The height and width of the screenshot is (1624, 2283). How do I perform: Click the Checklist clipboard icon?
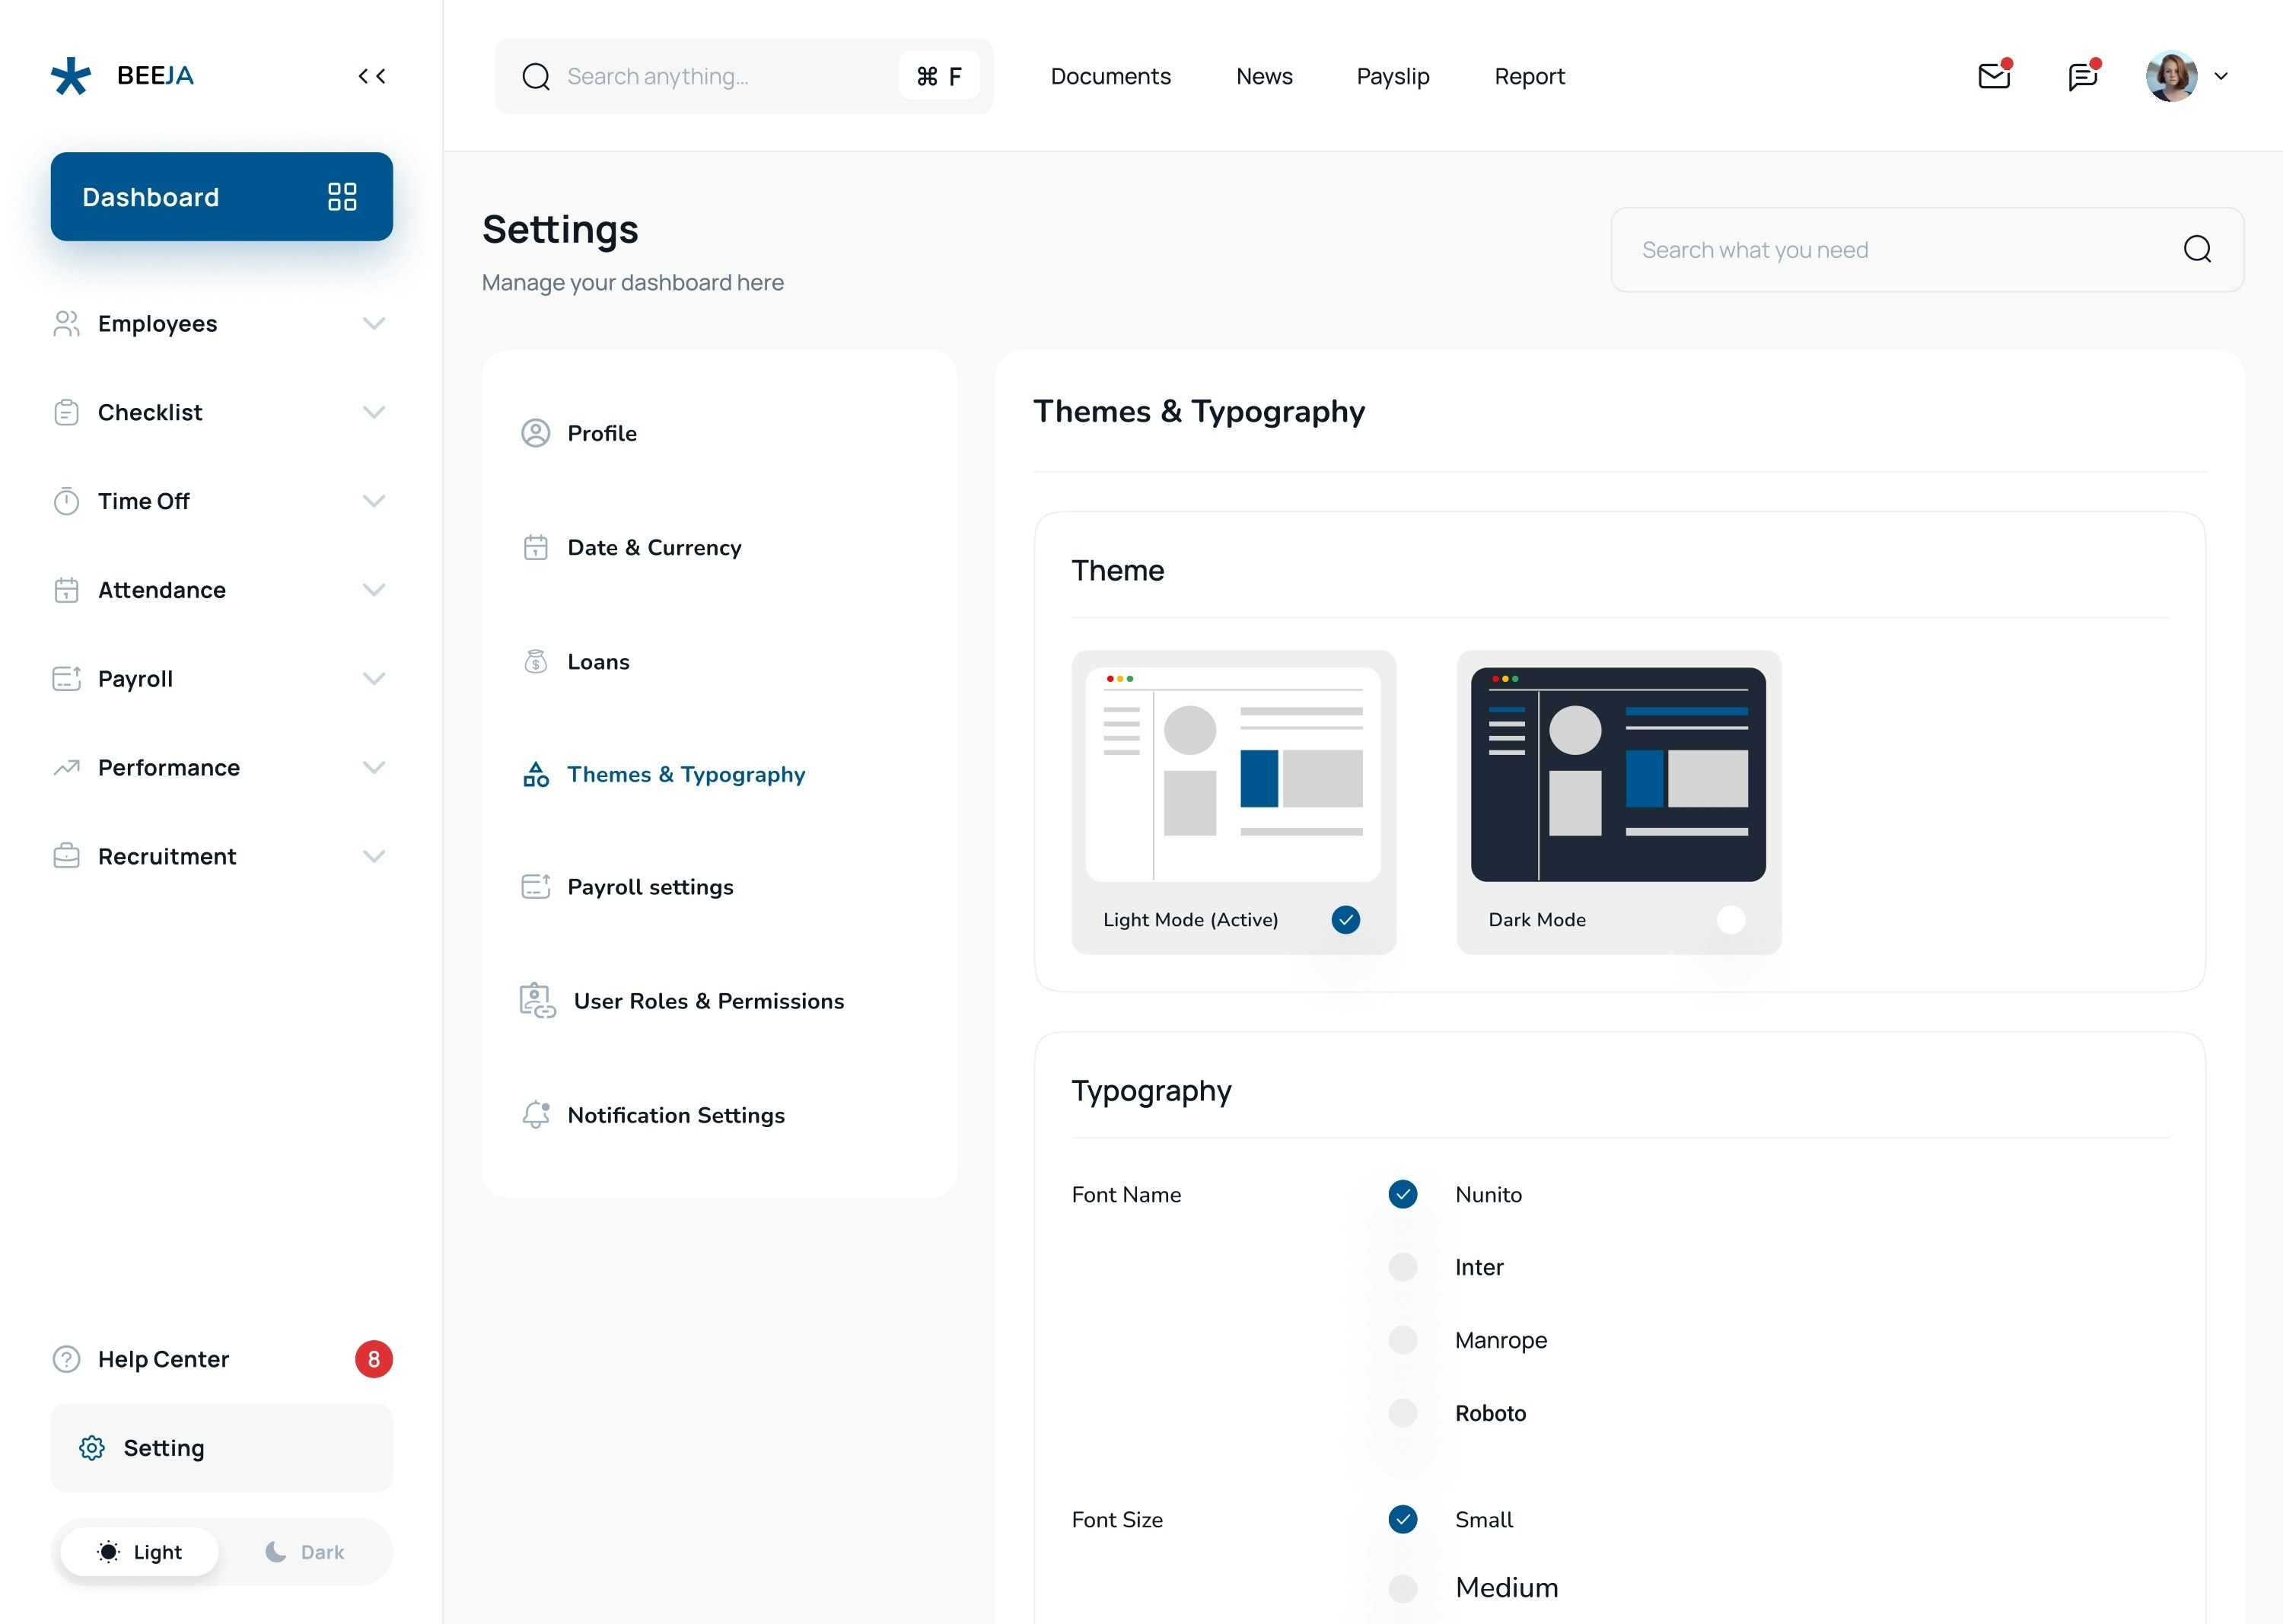66,412
